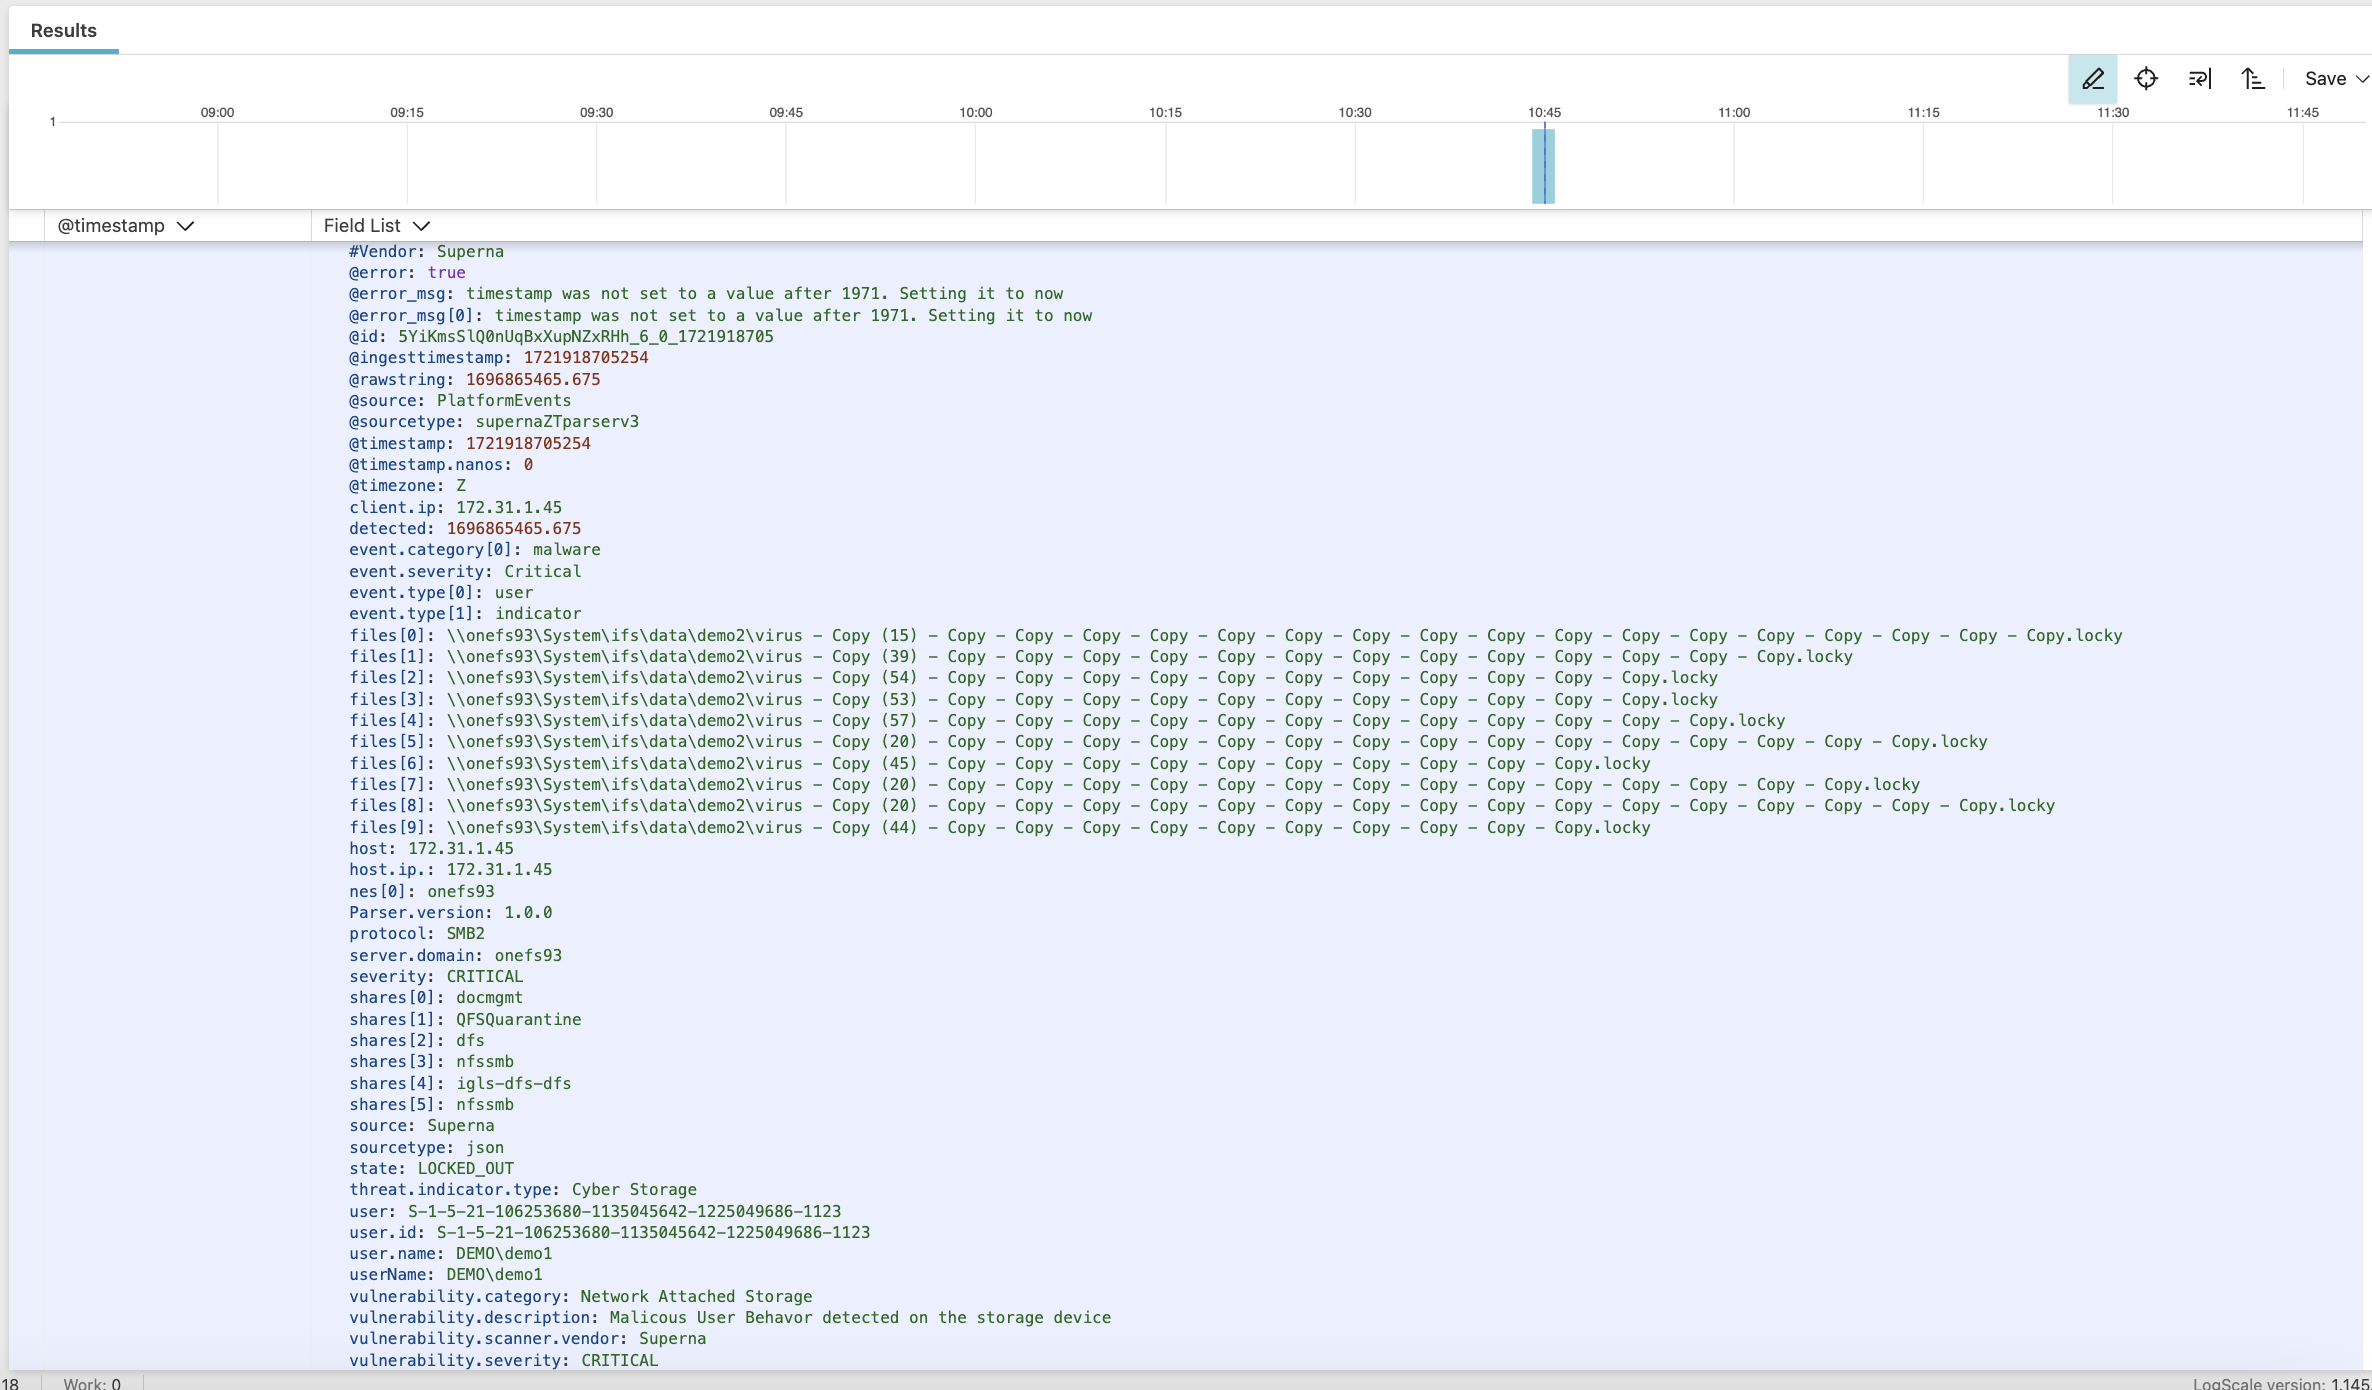The width and height of the screenshot is (2372, 1390).
Task: Click the event count 18 in the status bar
Action: pyautogui.click(x=11, y=1382)
